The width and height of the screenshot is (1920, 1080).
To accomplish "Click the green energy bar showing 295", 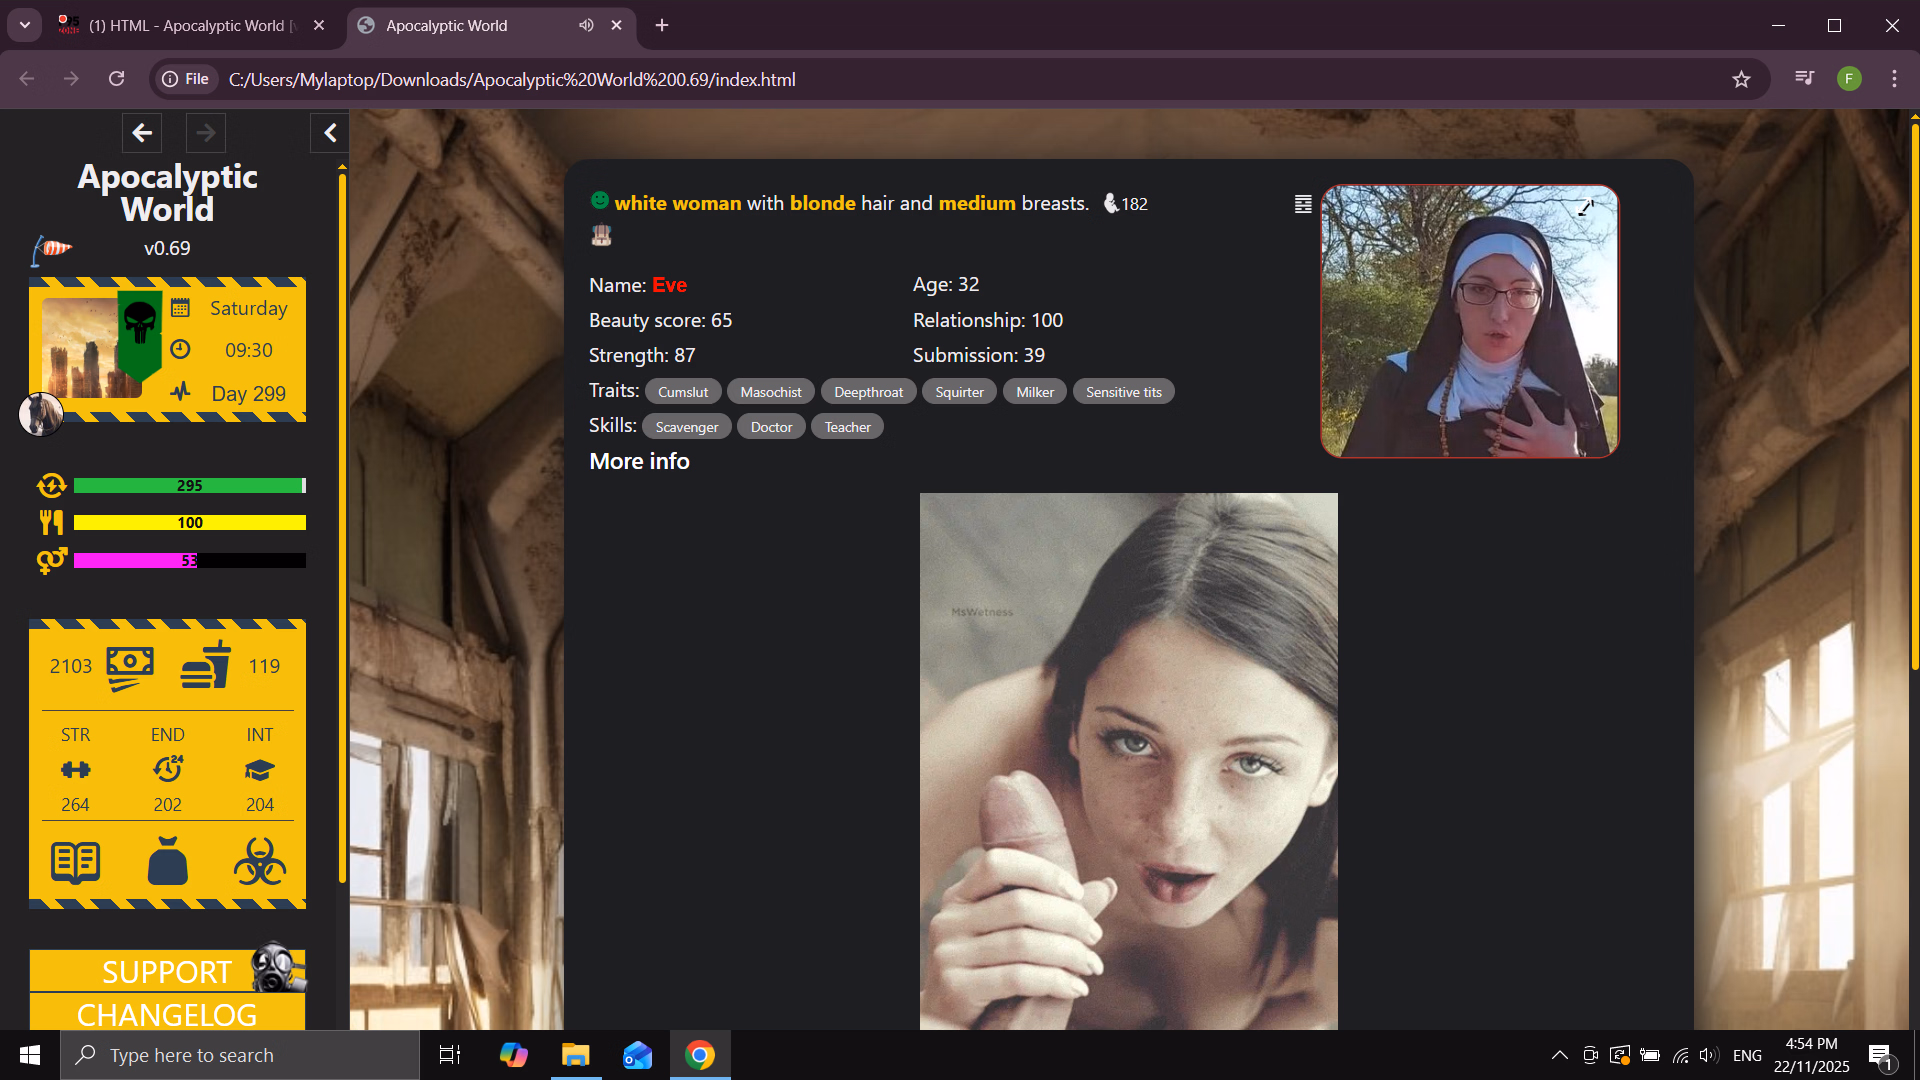I will [x=189, y=486].
